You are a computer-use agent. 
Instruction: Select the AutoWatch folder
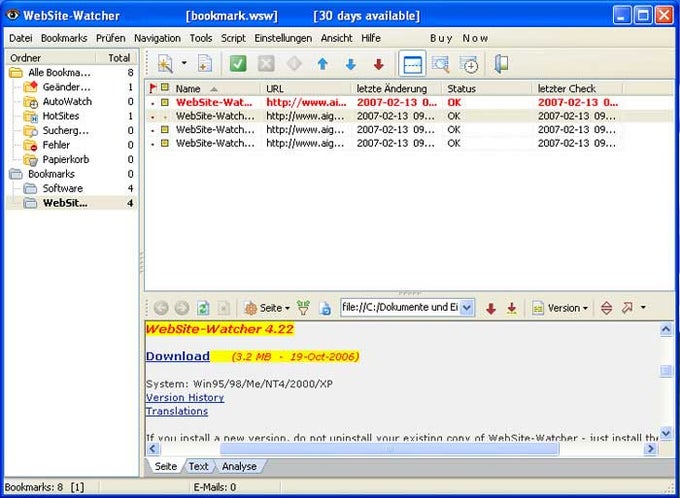point(67,102)
